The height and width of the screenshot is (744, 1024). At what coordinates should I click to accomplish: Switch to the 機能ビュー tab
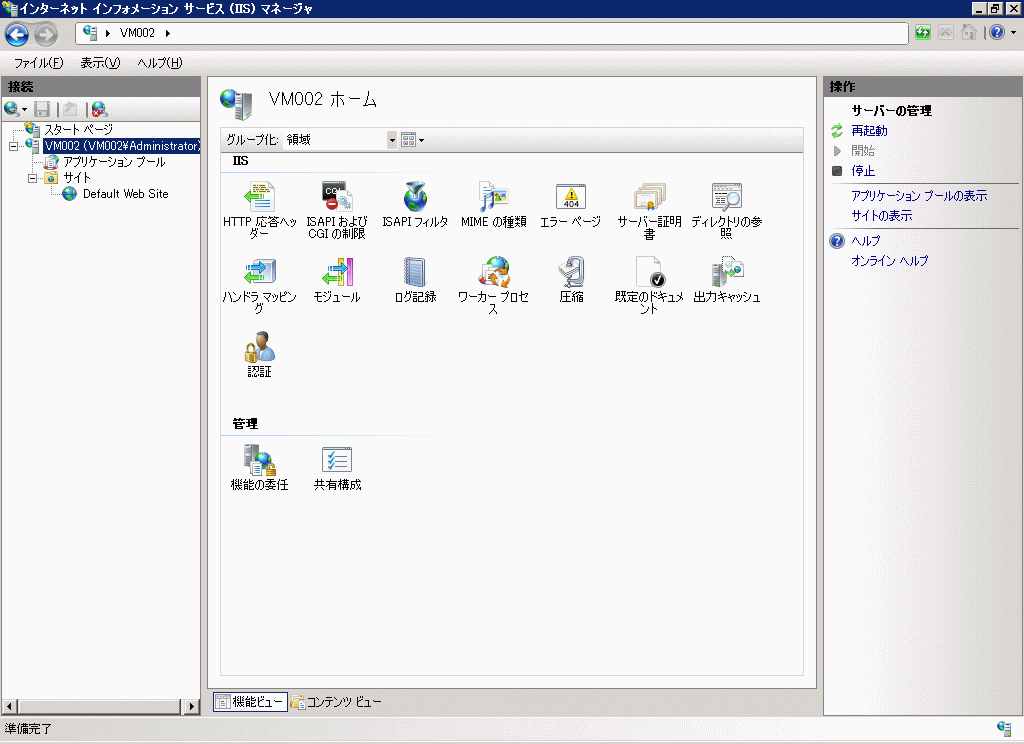pos(250,702)
